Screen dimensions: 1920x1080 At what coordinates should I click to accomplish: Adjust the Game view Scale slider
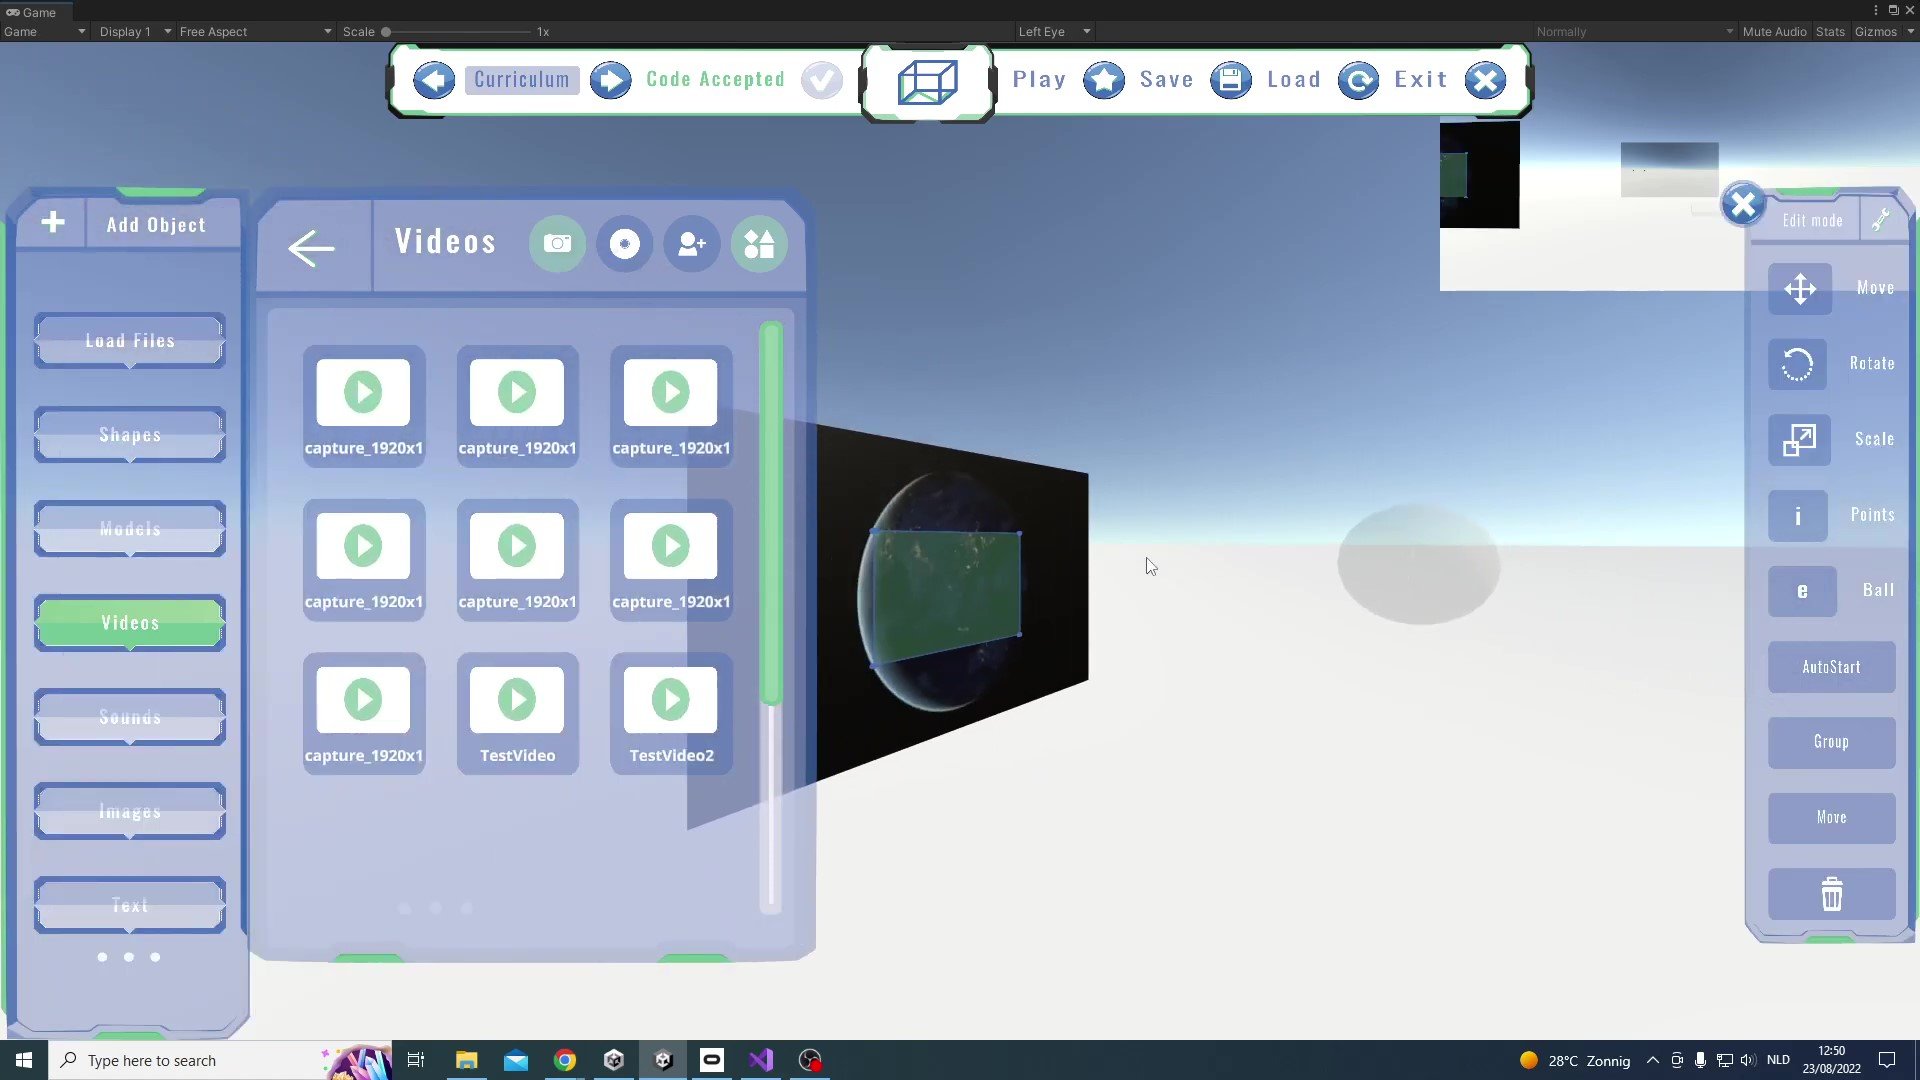[x=460, y=32]
